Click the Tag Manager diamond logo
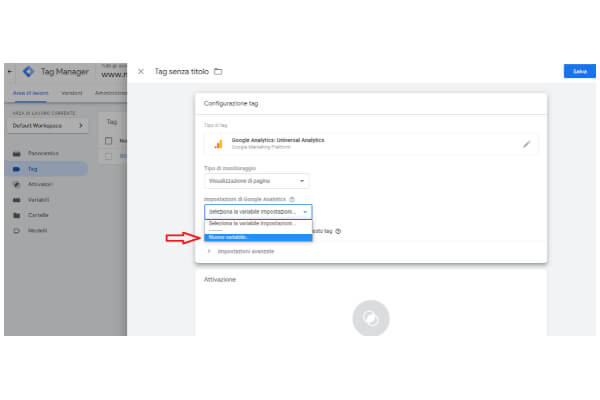Image resolution: width=600 pixels, height=400 pixels. [29, 72]
